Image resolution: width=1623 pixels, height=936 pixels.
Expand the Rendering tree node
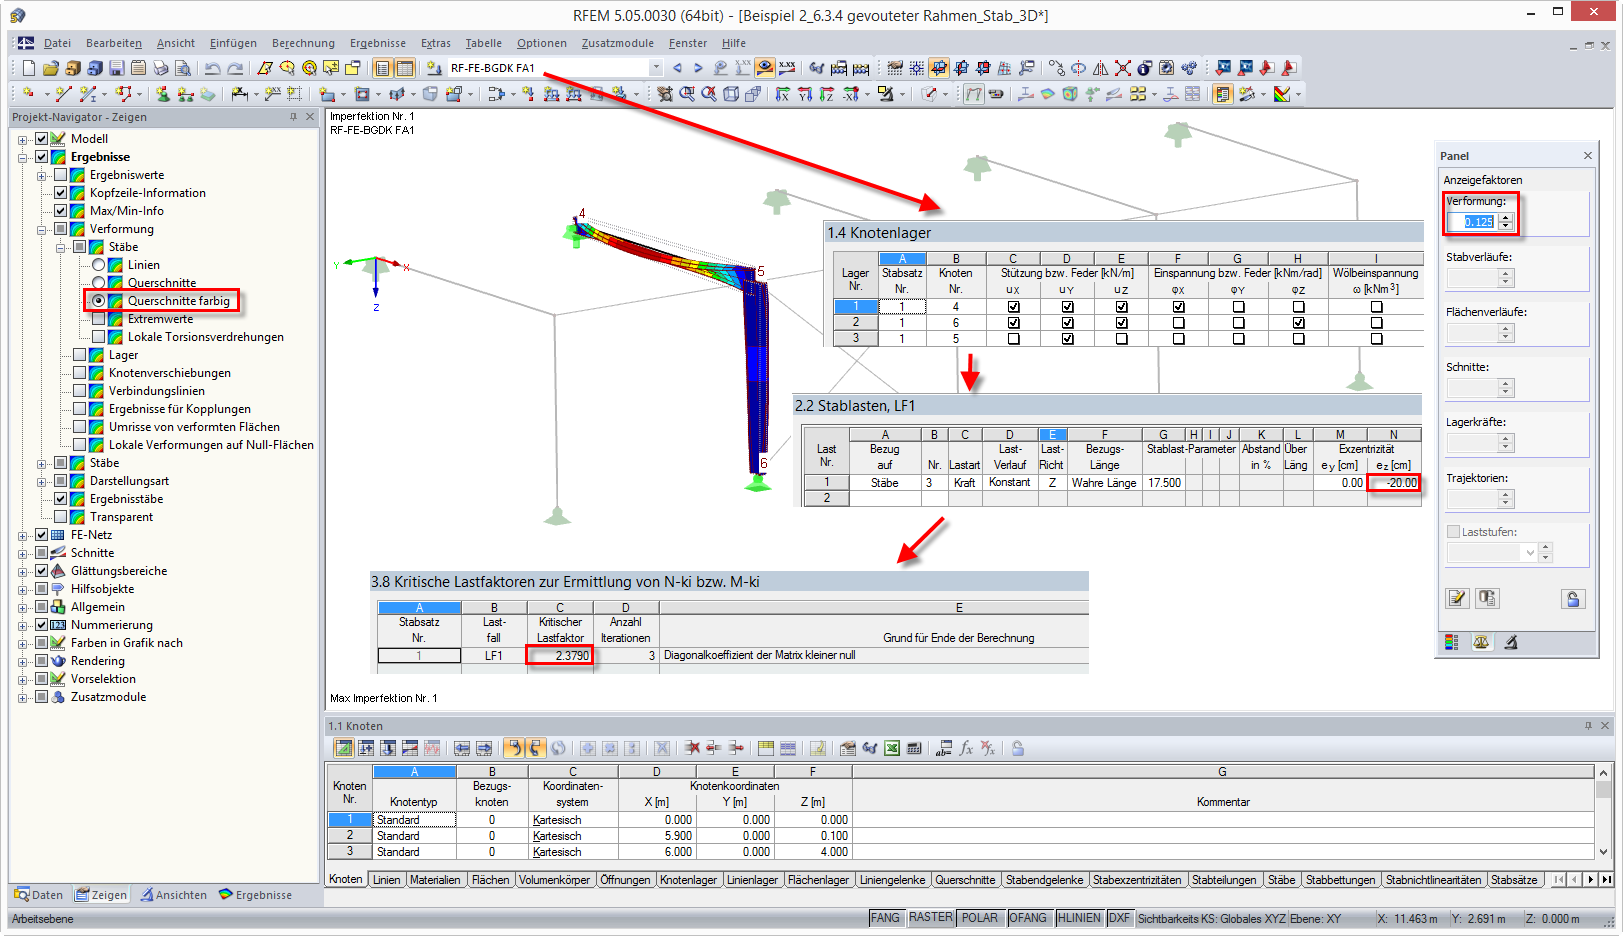[23, 661]
